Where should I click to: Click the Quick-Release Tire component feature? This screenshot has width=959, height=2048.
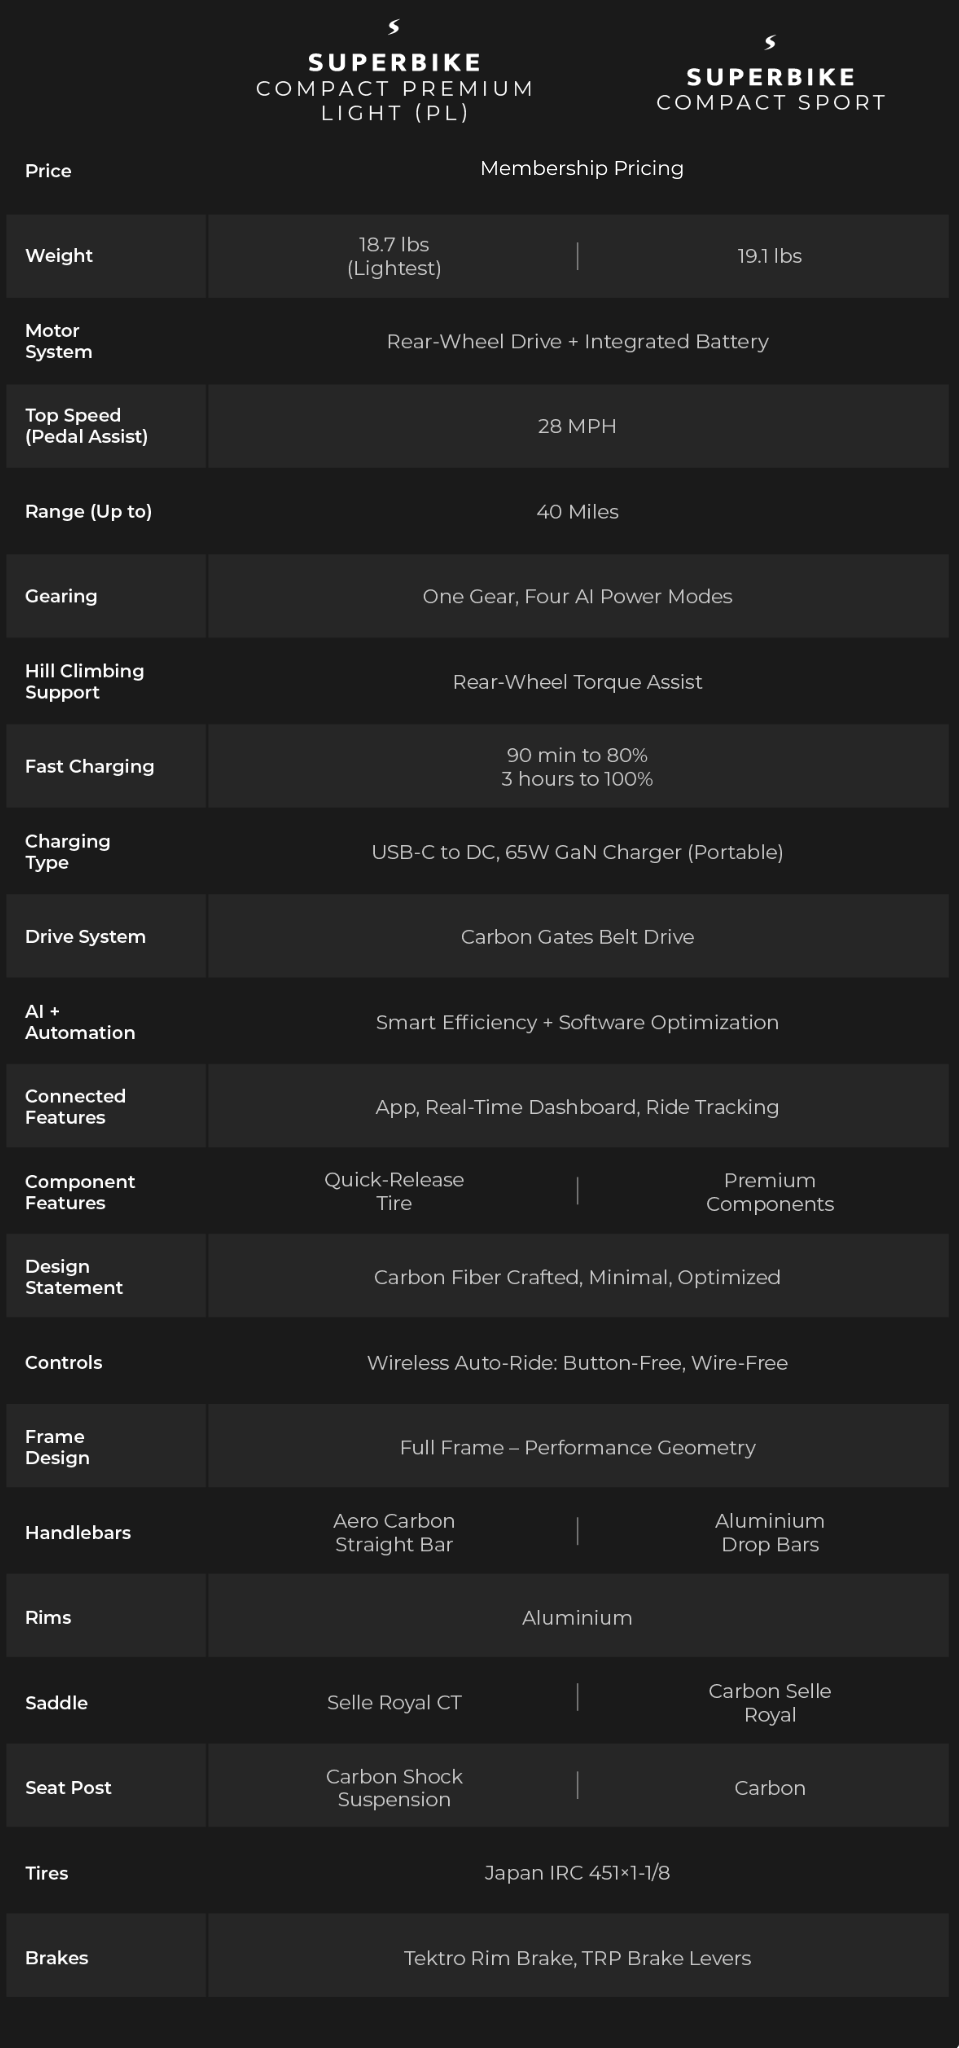(394, 1191)
